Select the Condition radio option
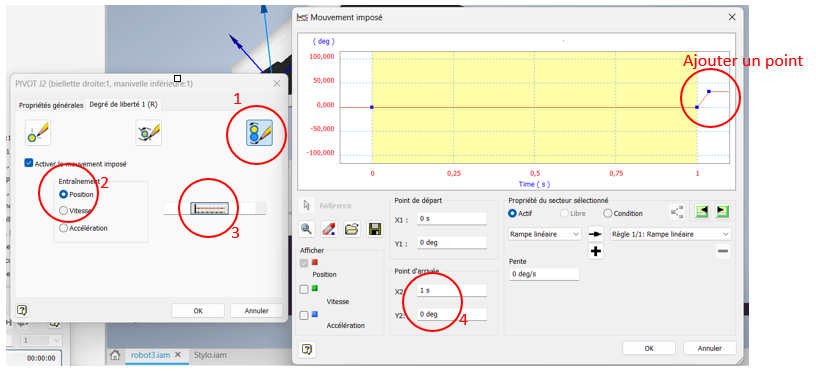Image resolution: width=816 pixels, height=371 pixels. pyautogui.click(x=607, y=213)
